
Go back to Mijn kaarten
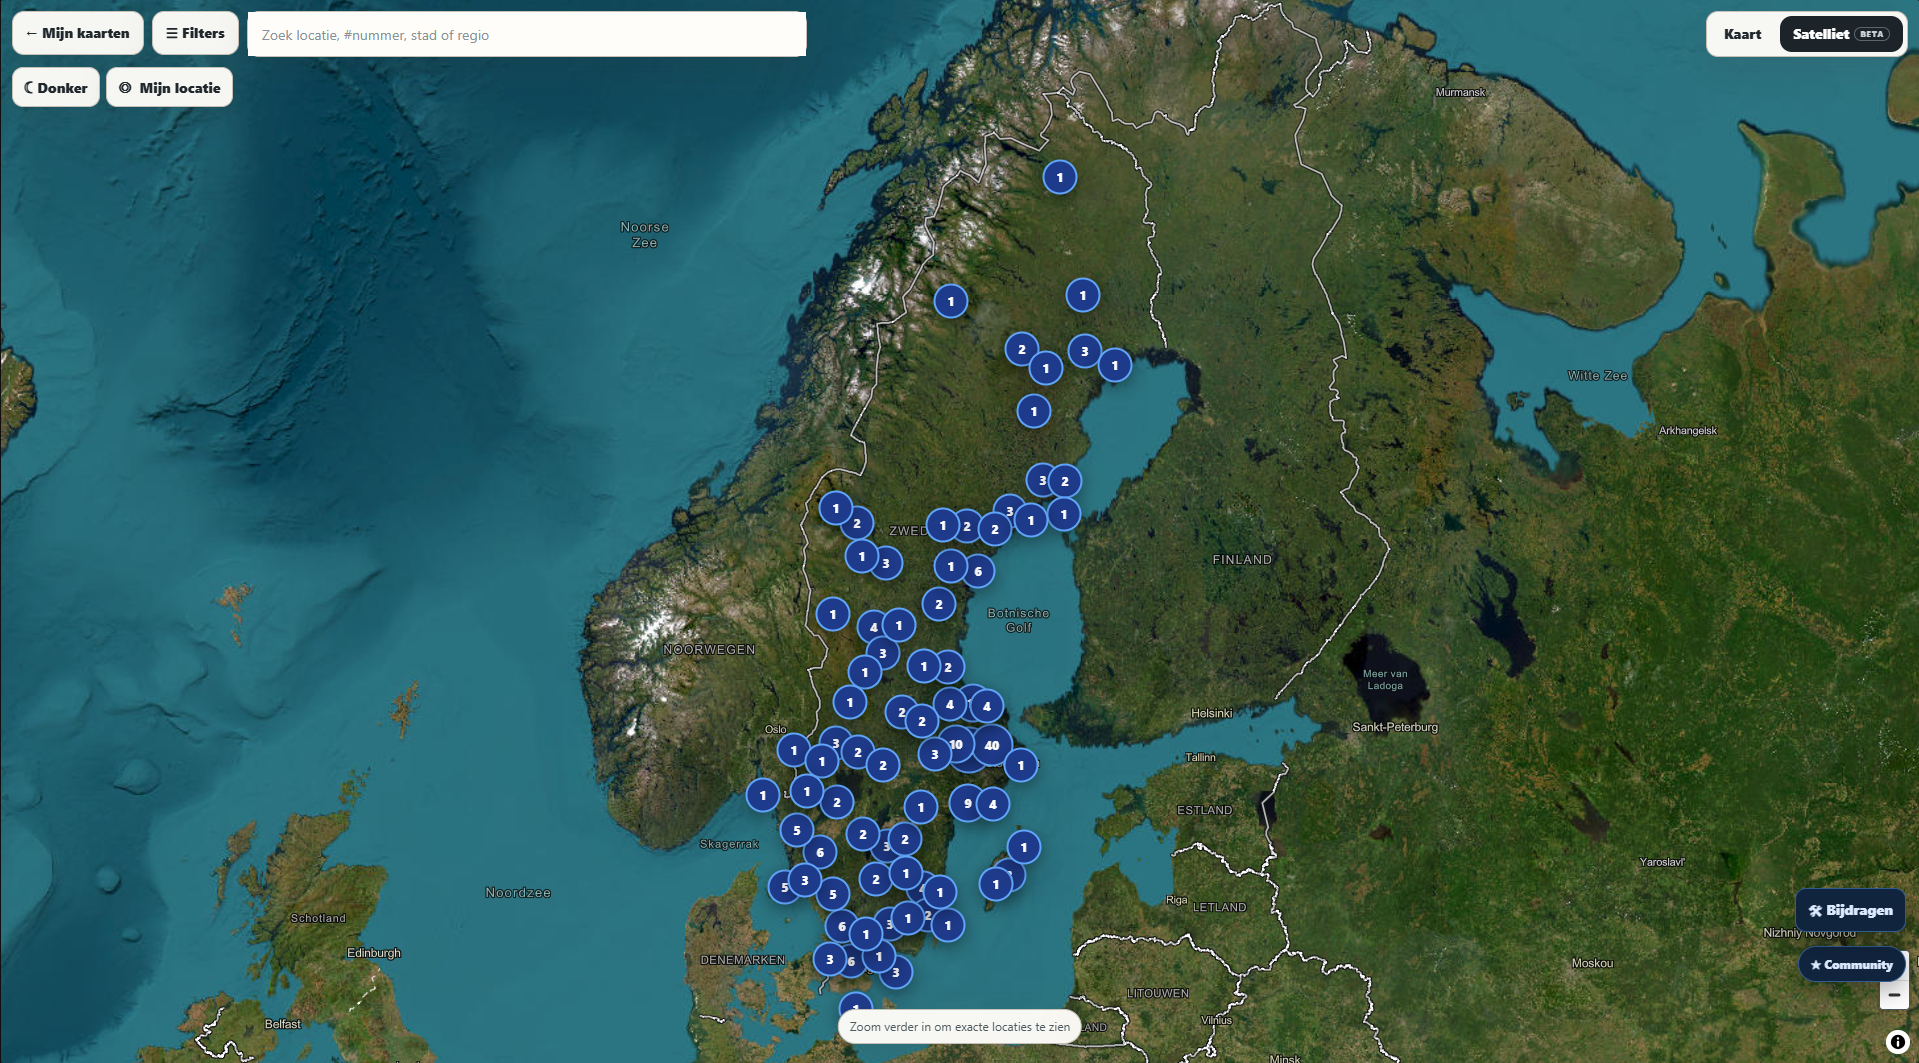78,33
